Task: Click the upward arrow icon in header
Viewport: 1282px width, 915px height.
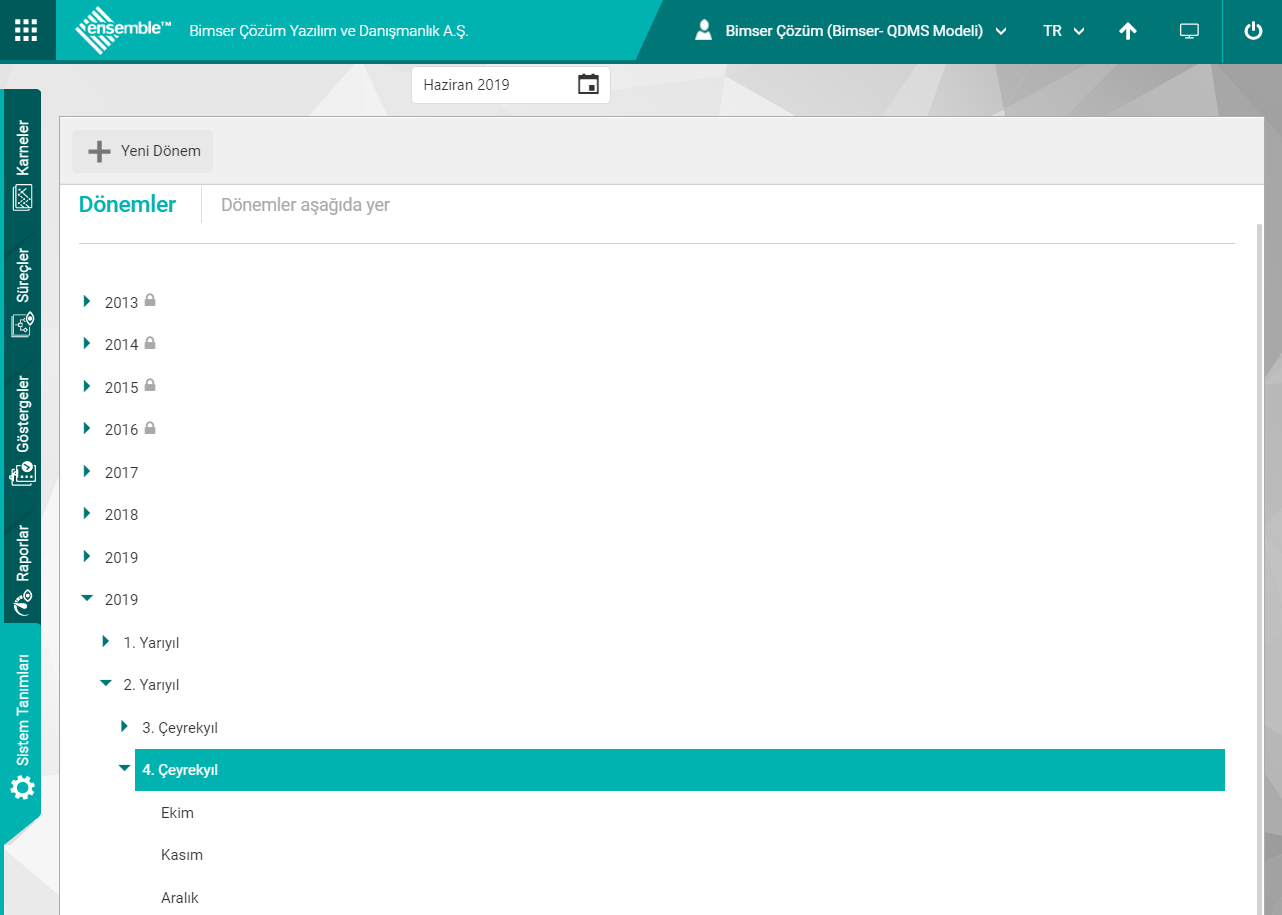Action: click(x=1128, y=31)
